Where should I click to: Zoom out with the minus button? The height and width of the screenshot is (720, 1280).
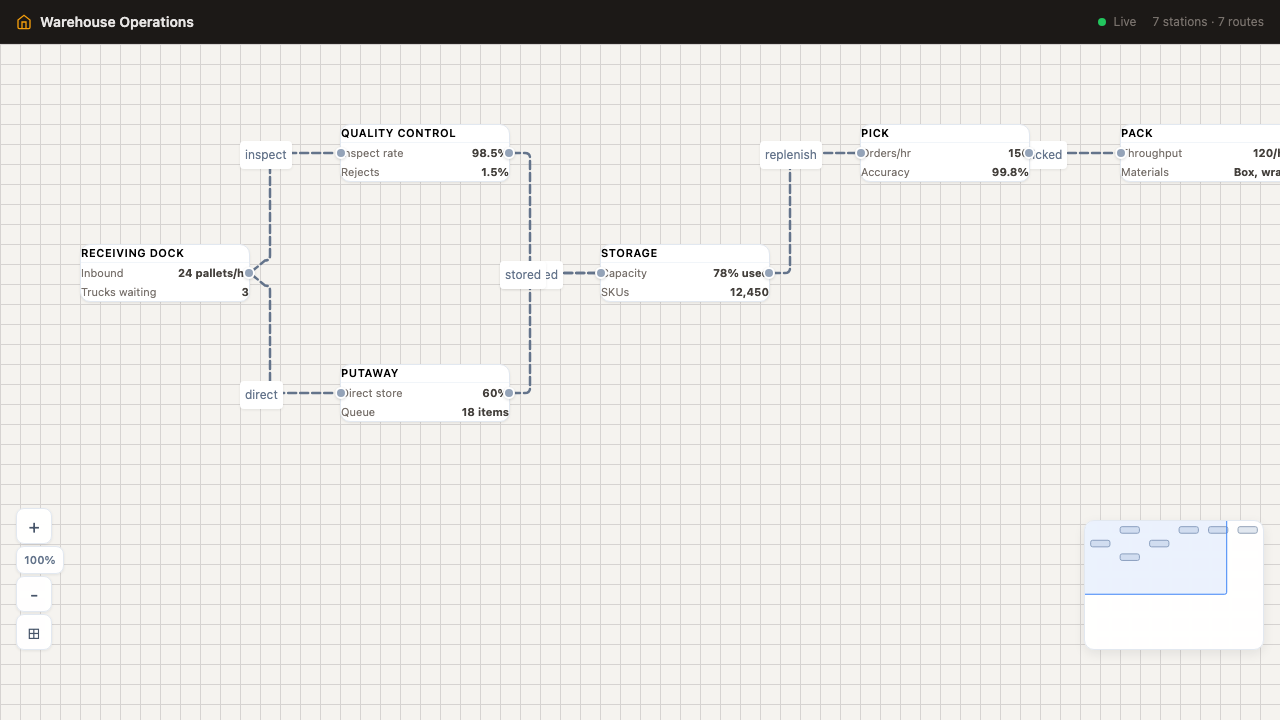(x=34, y=595)
